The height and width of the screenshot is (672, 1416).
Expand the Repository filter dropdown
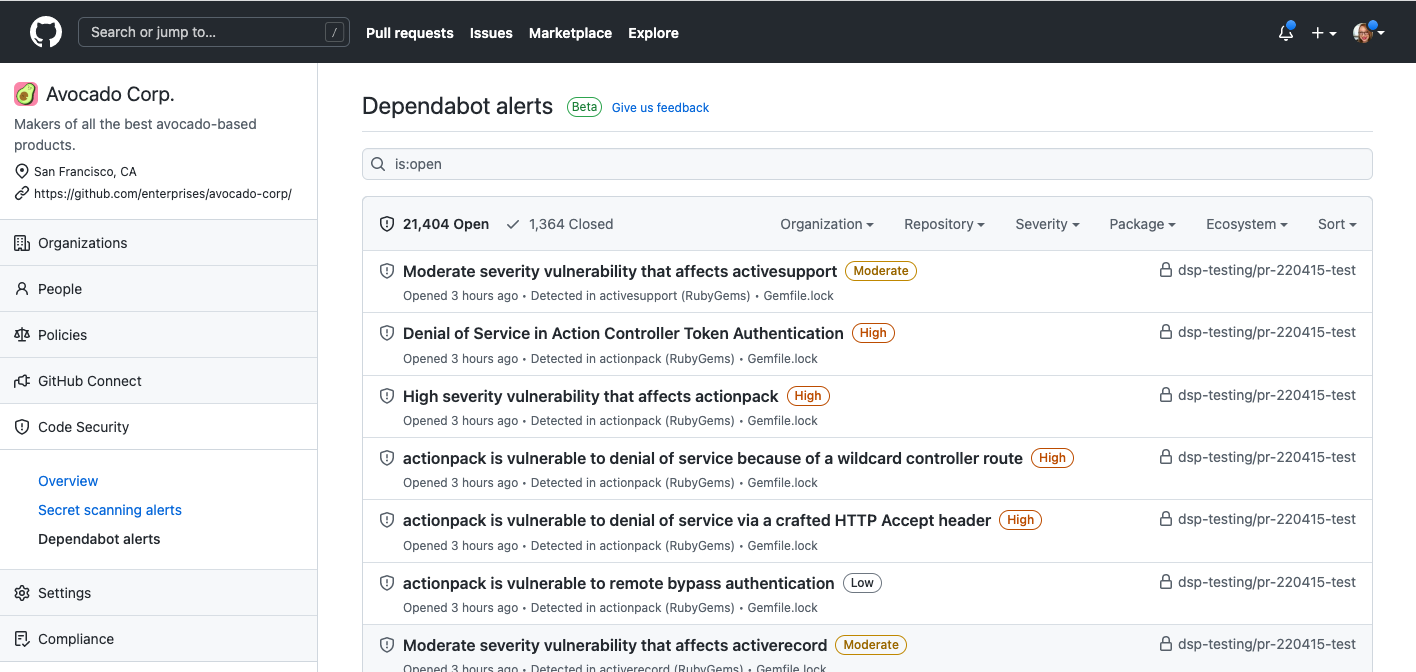944,224
